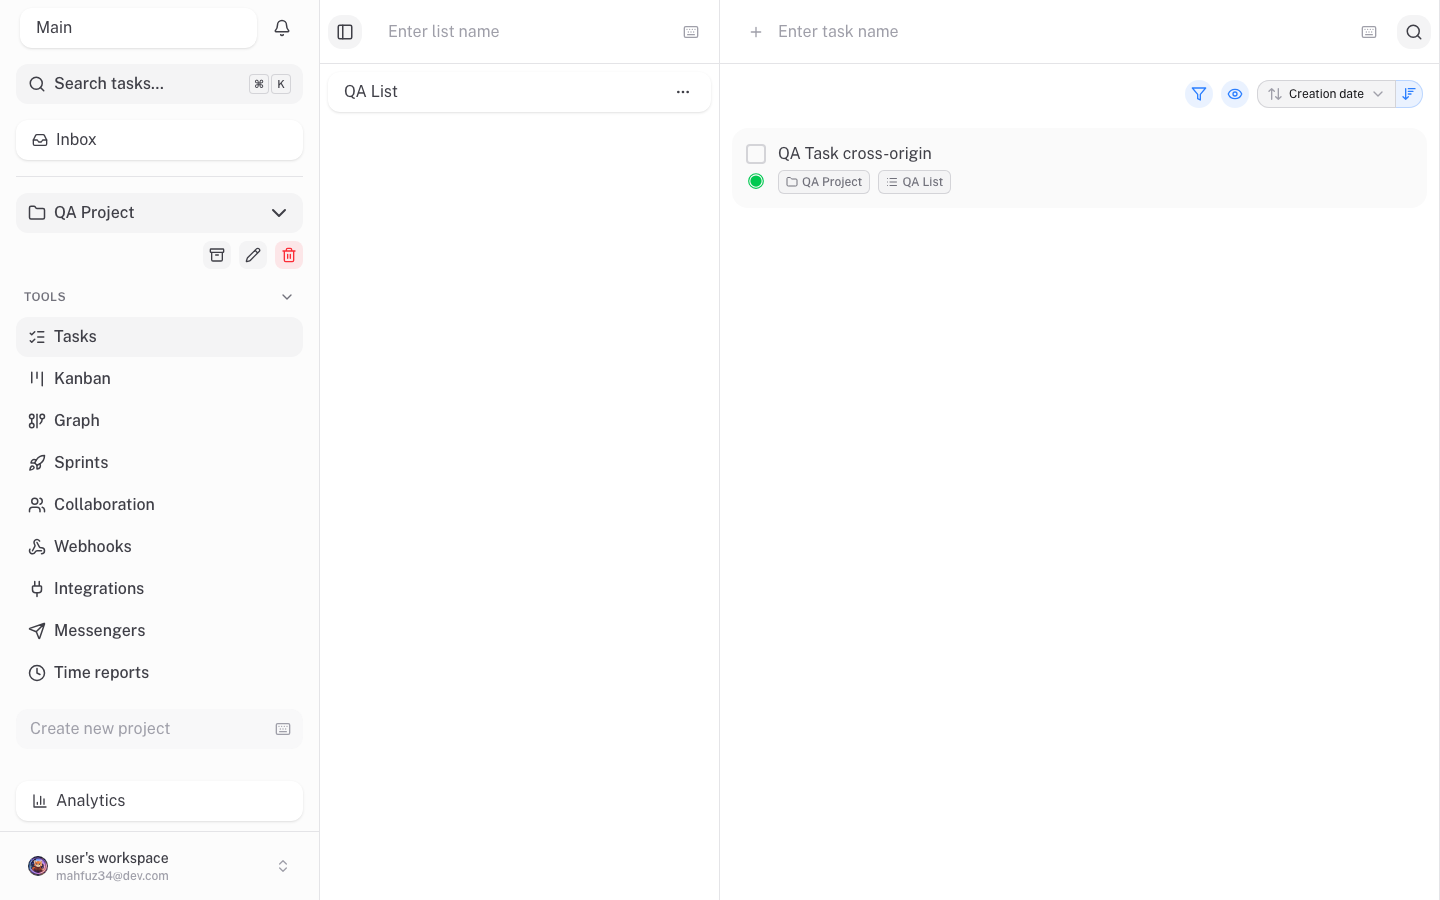1440x900 pixels.
Task: Open the notifications bell
Action: coord(282,28)
